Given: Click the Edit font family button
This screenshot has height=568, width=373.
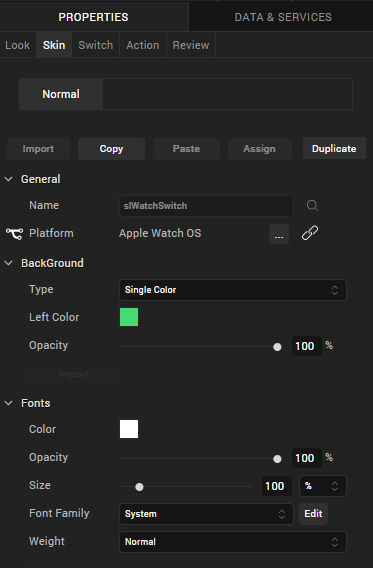Looking at the screenshot, I should pyautogui.click(x=313, y=514).
